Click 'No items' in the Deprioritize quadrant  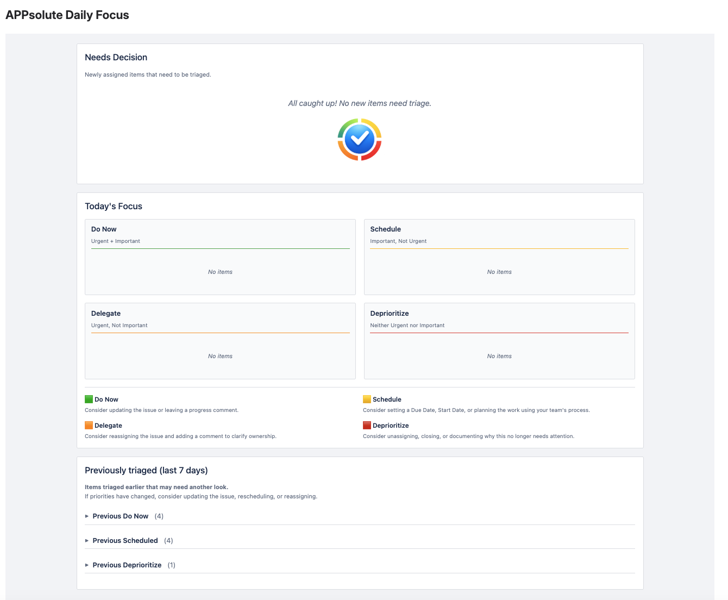499,356
